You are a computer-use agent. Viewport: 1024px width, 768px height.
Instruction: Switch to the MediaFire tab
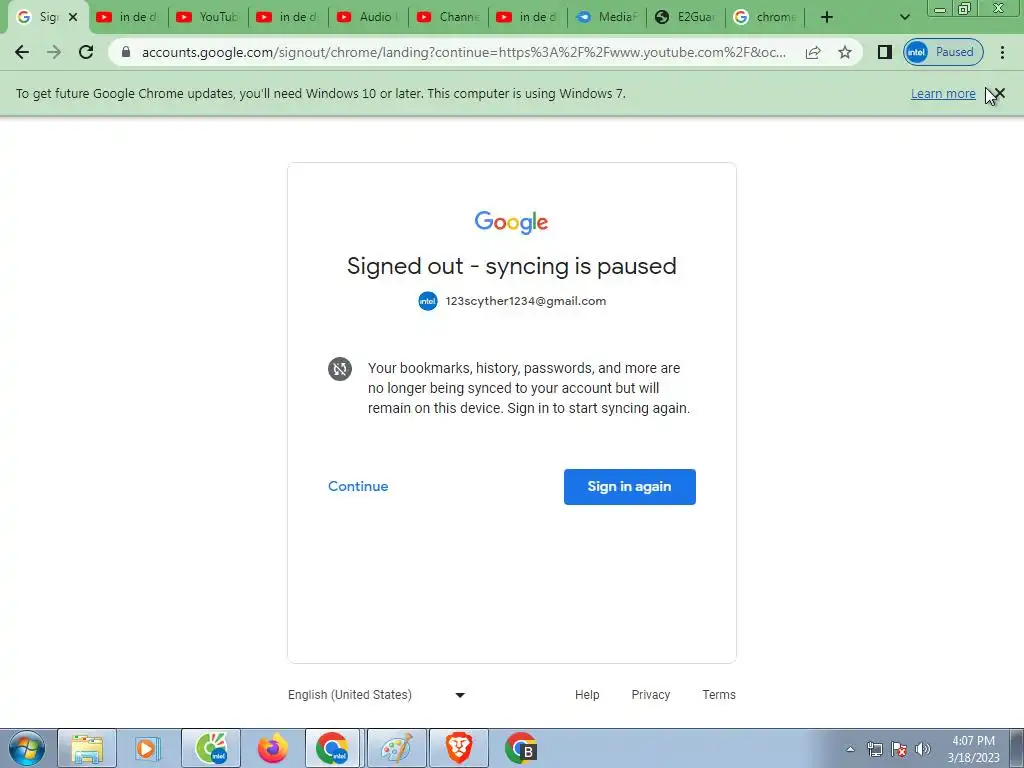point(607,17)
